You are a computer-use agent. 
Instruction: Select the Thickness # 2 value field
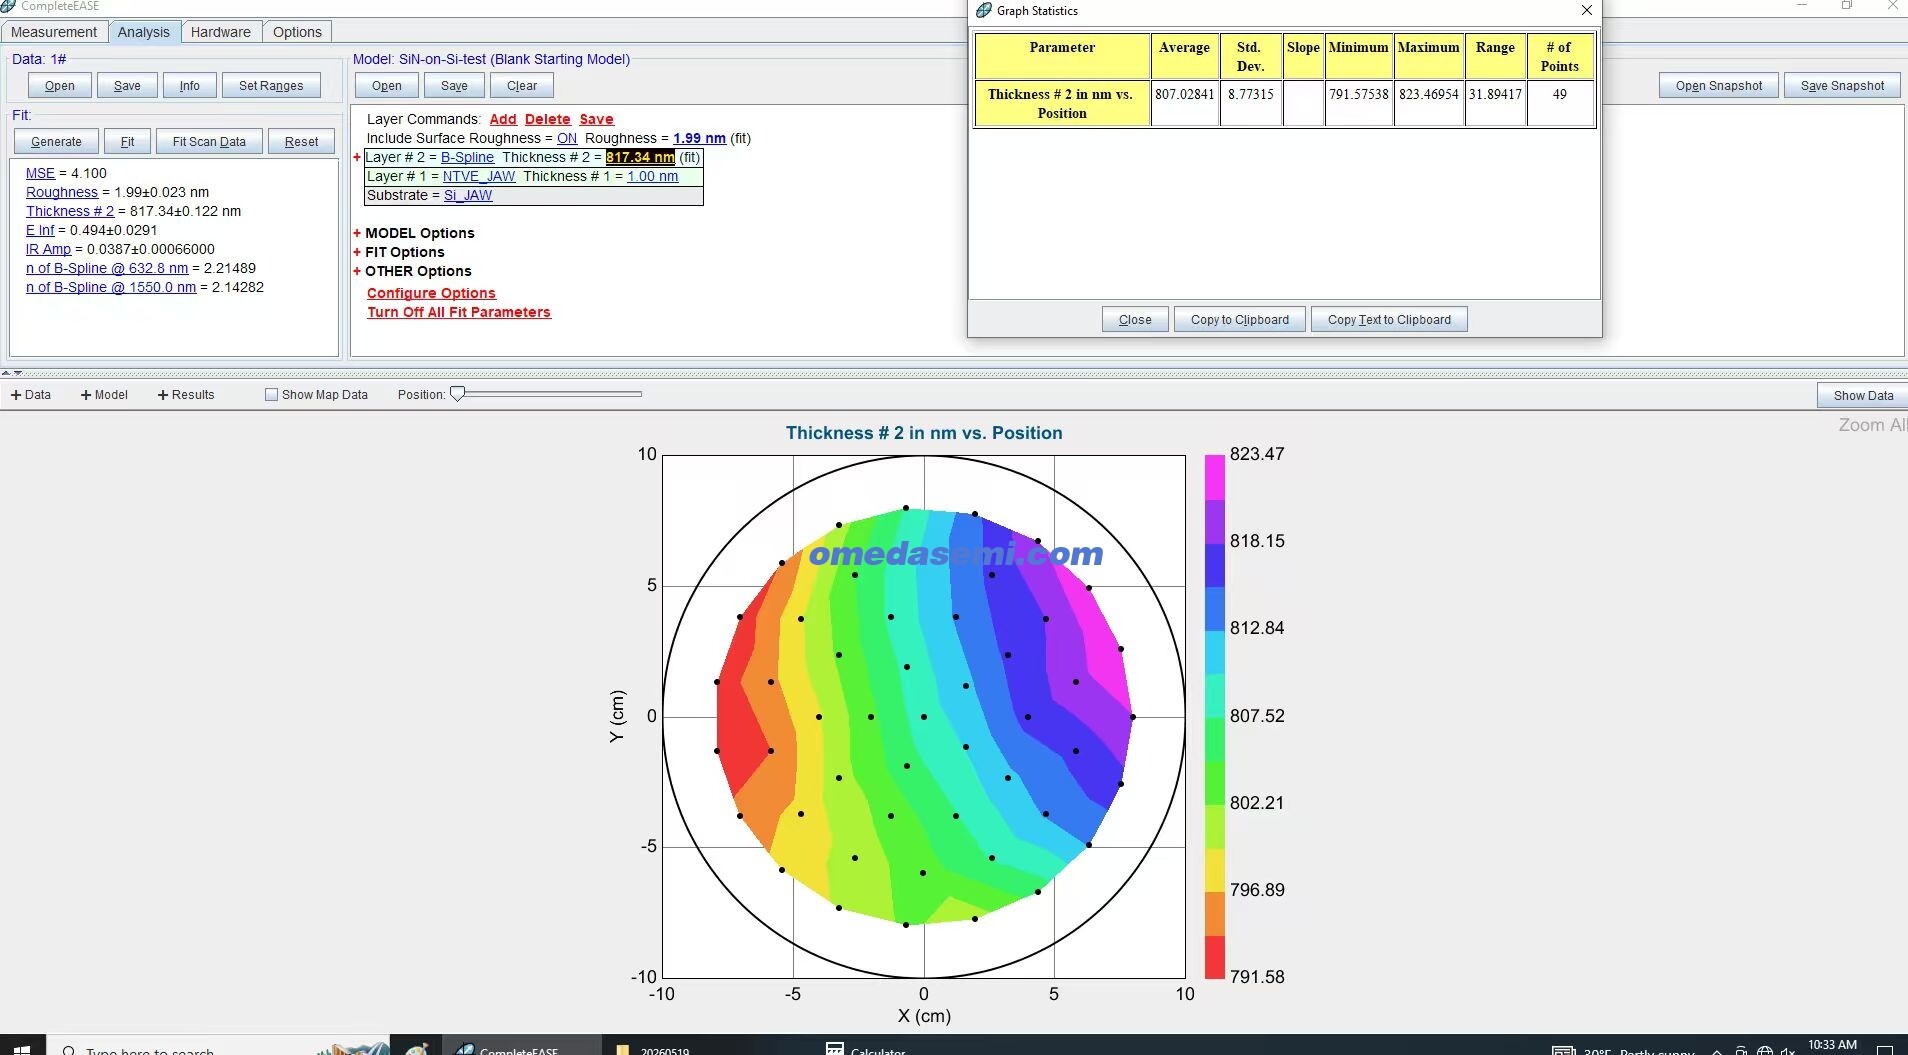[640, 157]
